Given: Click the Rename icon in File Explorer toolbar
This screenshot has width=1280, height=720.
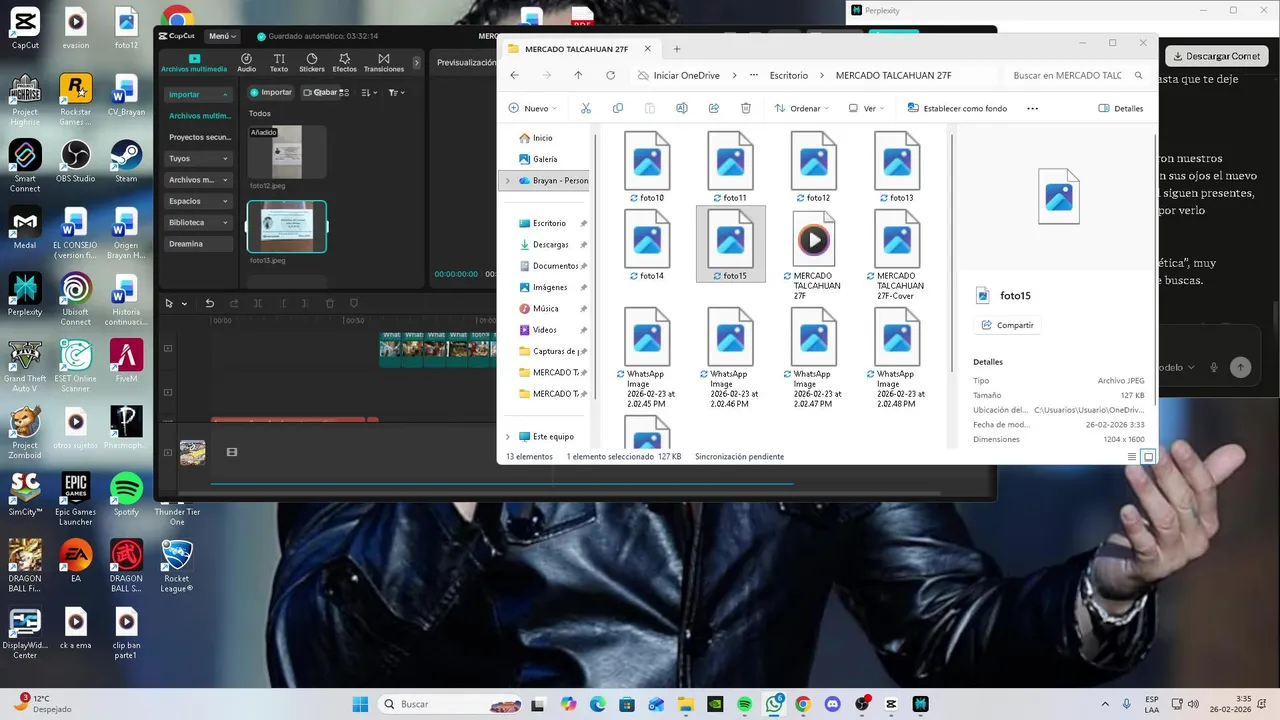Looking at the screenshot, I should [682, 108].
